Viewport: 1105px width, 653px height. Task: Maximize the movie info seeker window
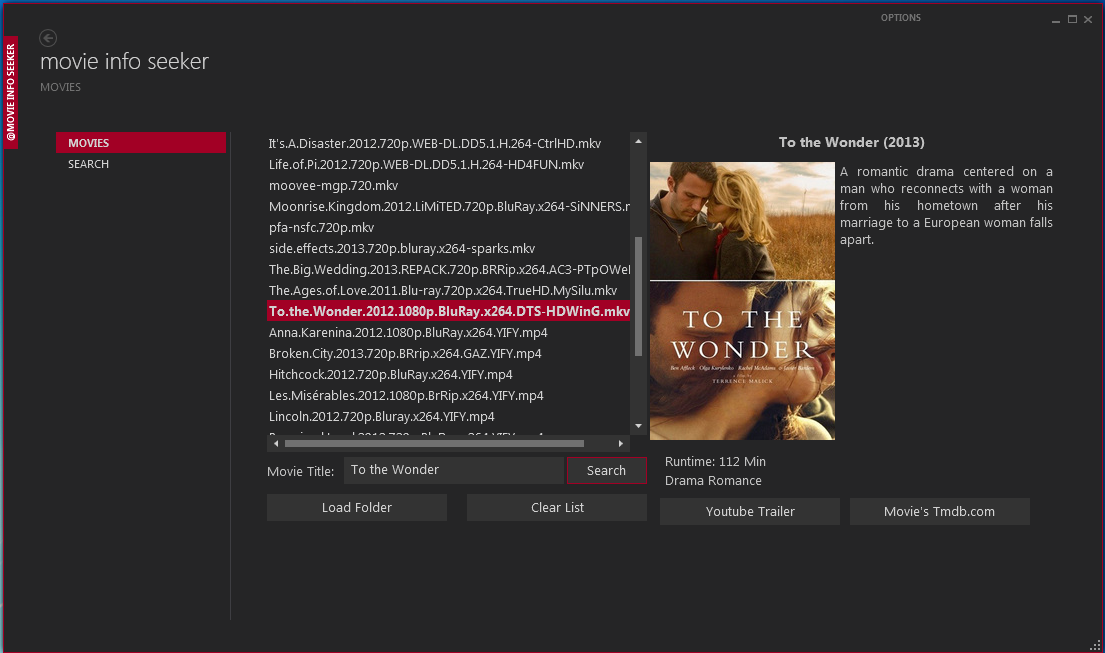tap(1072, 20)
